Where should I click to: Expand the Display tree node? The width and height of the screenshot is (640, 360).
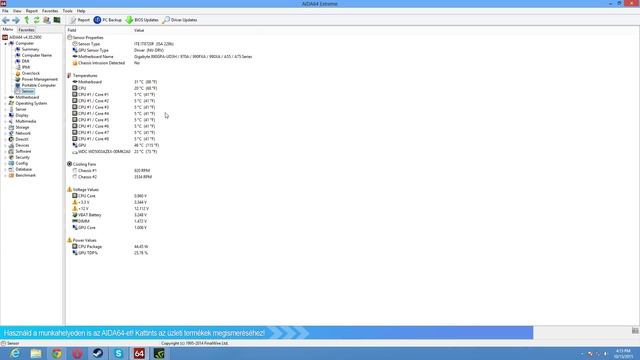(x=5, y=116)
